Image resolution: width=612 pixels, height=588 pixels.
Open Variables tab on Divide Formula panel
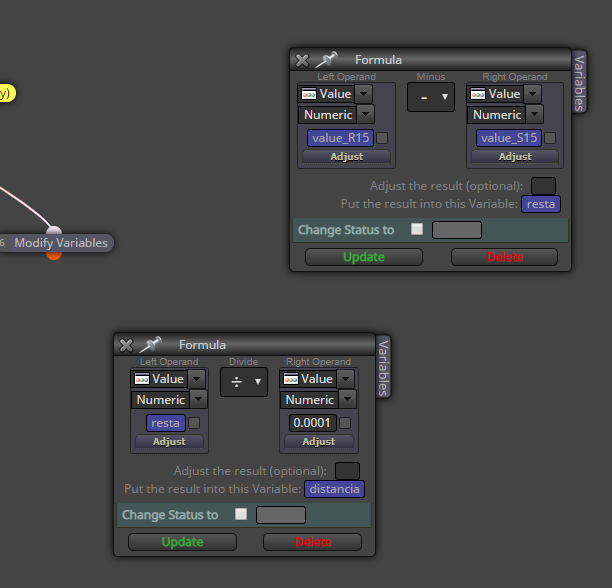tap(383, 368)
